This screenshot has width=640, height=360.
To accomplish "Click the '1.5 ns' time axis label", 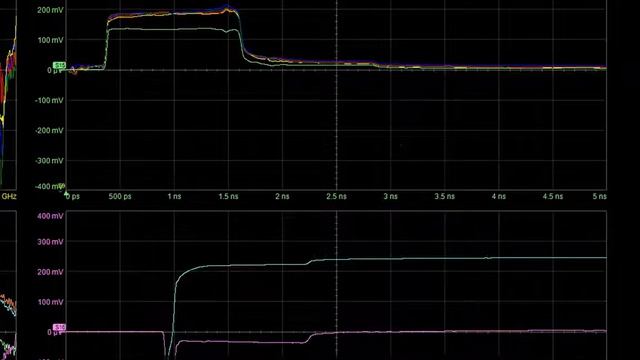I will click(x=228, y=196).
